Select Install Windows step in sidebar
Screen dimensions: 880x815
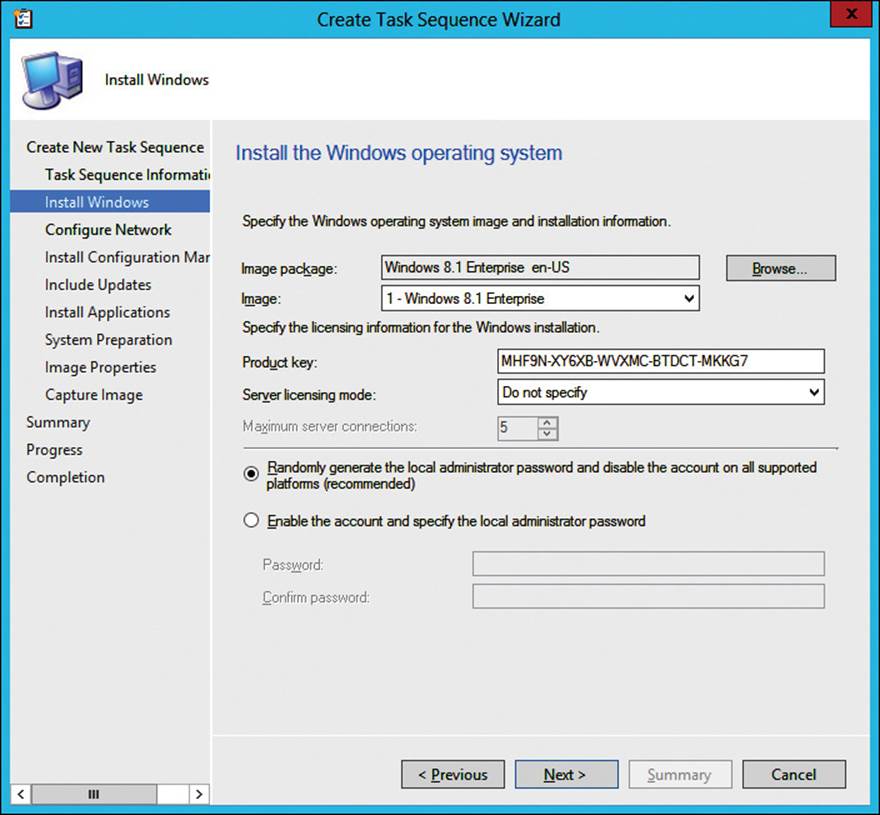pos(110,202)
